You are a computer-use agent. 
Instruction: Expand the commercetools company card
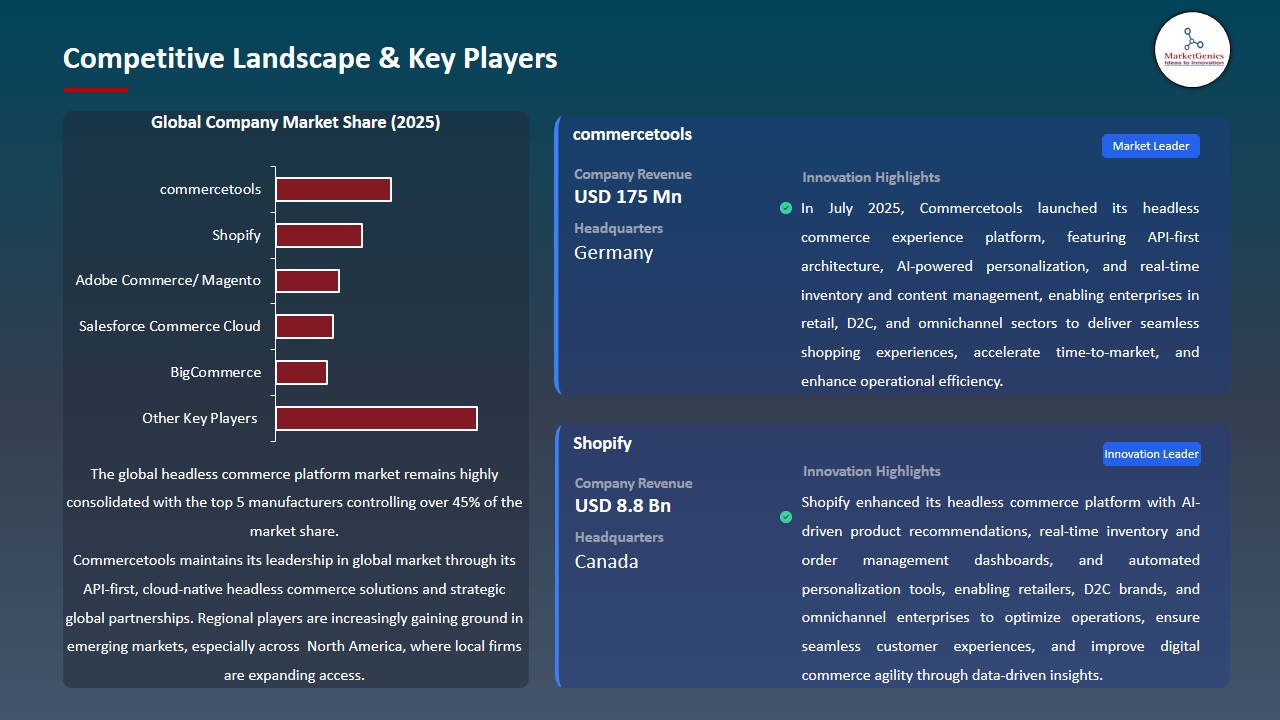pyautogui.click(x=890, y=253)
